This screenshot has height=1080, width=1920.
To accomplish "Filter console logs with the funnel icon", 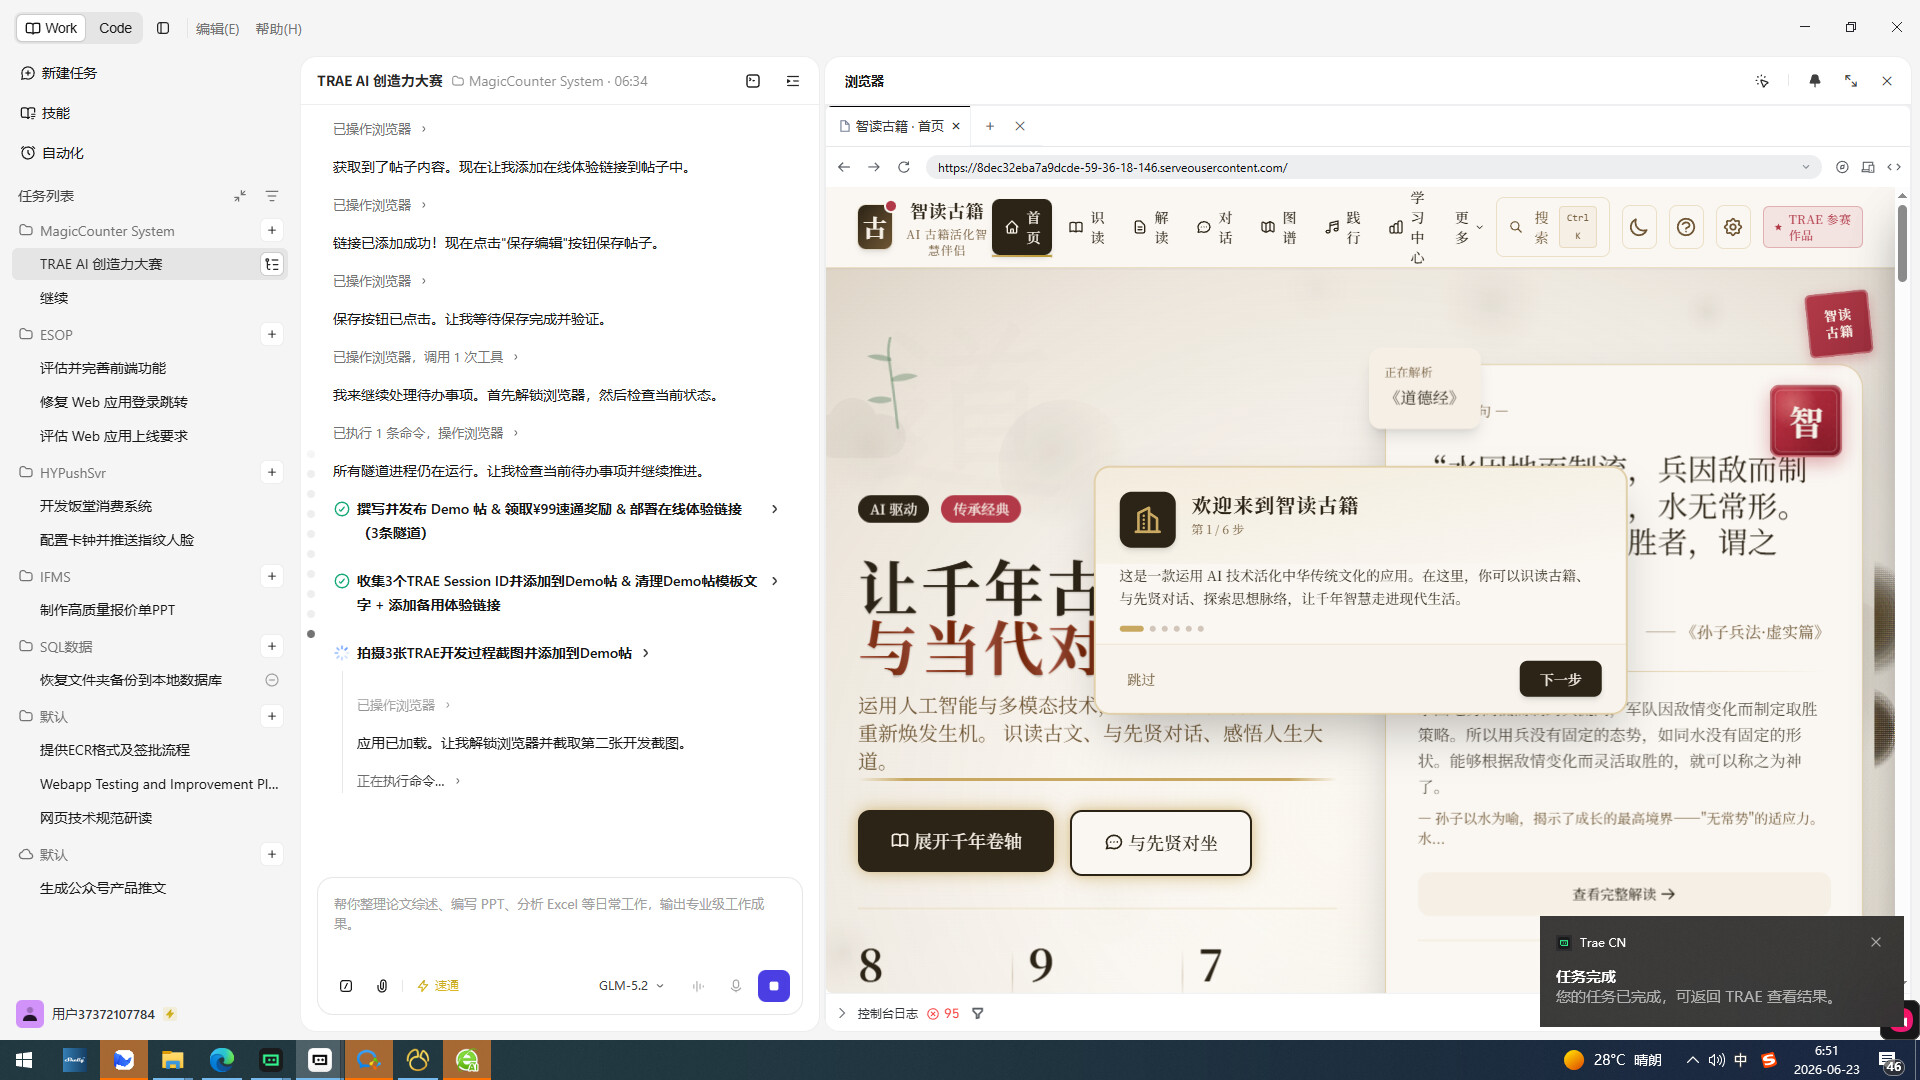I will pyautogui.click(x=978, y=1013).
